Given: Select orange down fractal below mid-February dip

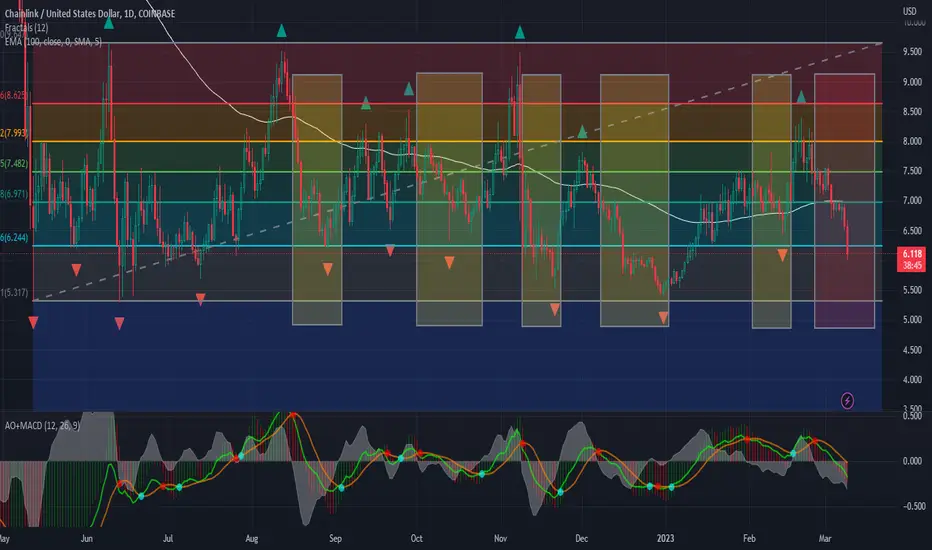Looking at the screenshot, I should [x=782, y=255].
